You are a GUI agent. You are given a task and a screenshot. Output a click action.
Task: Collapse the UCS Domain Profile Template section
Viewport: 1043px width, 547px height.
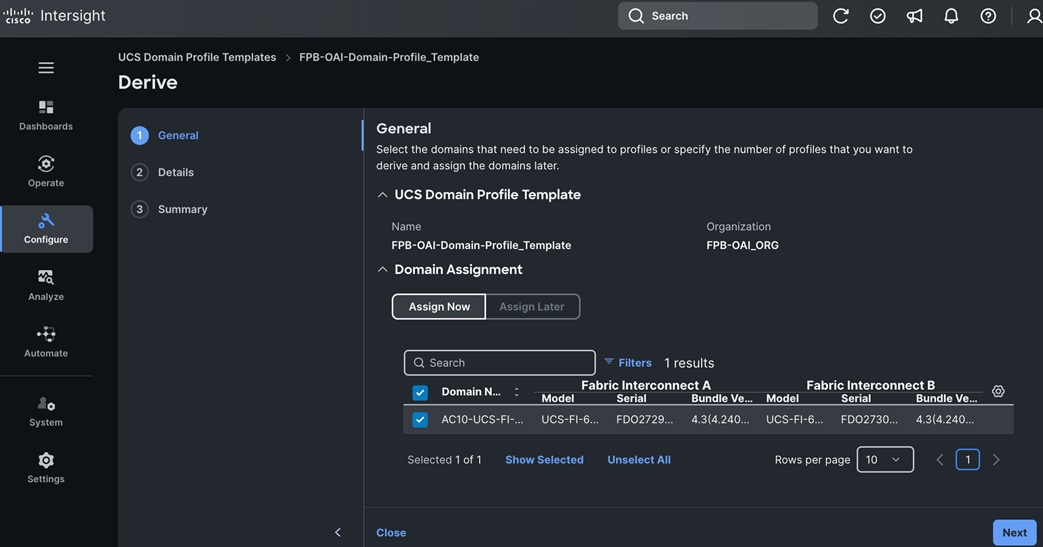point(382,195)
